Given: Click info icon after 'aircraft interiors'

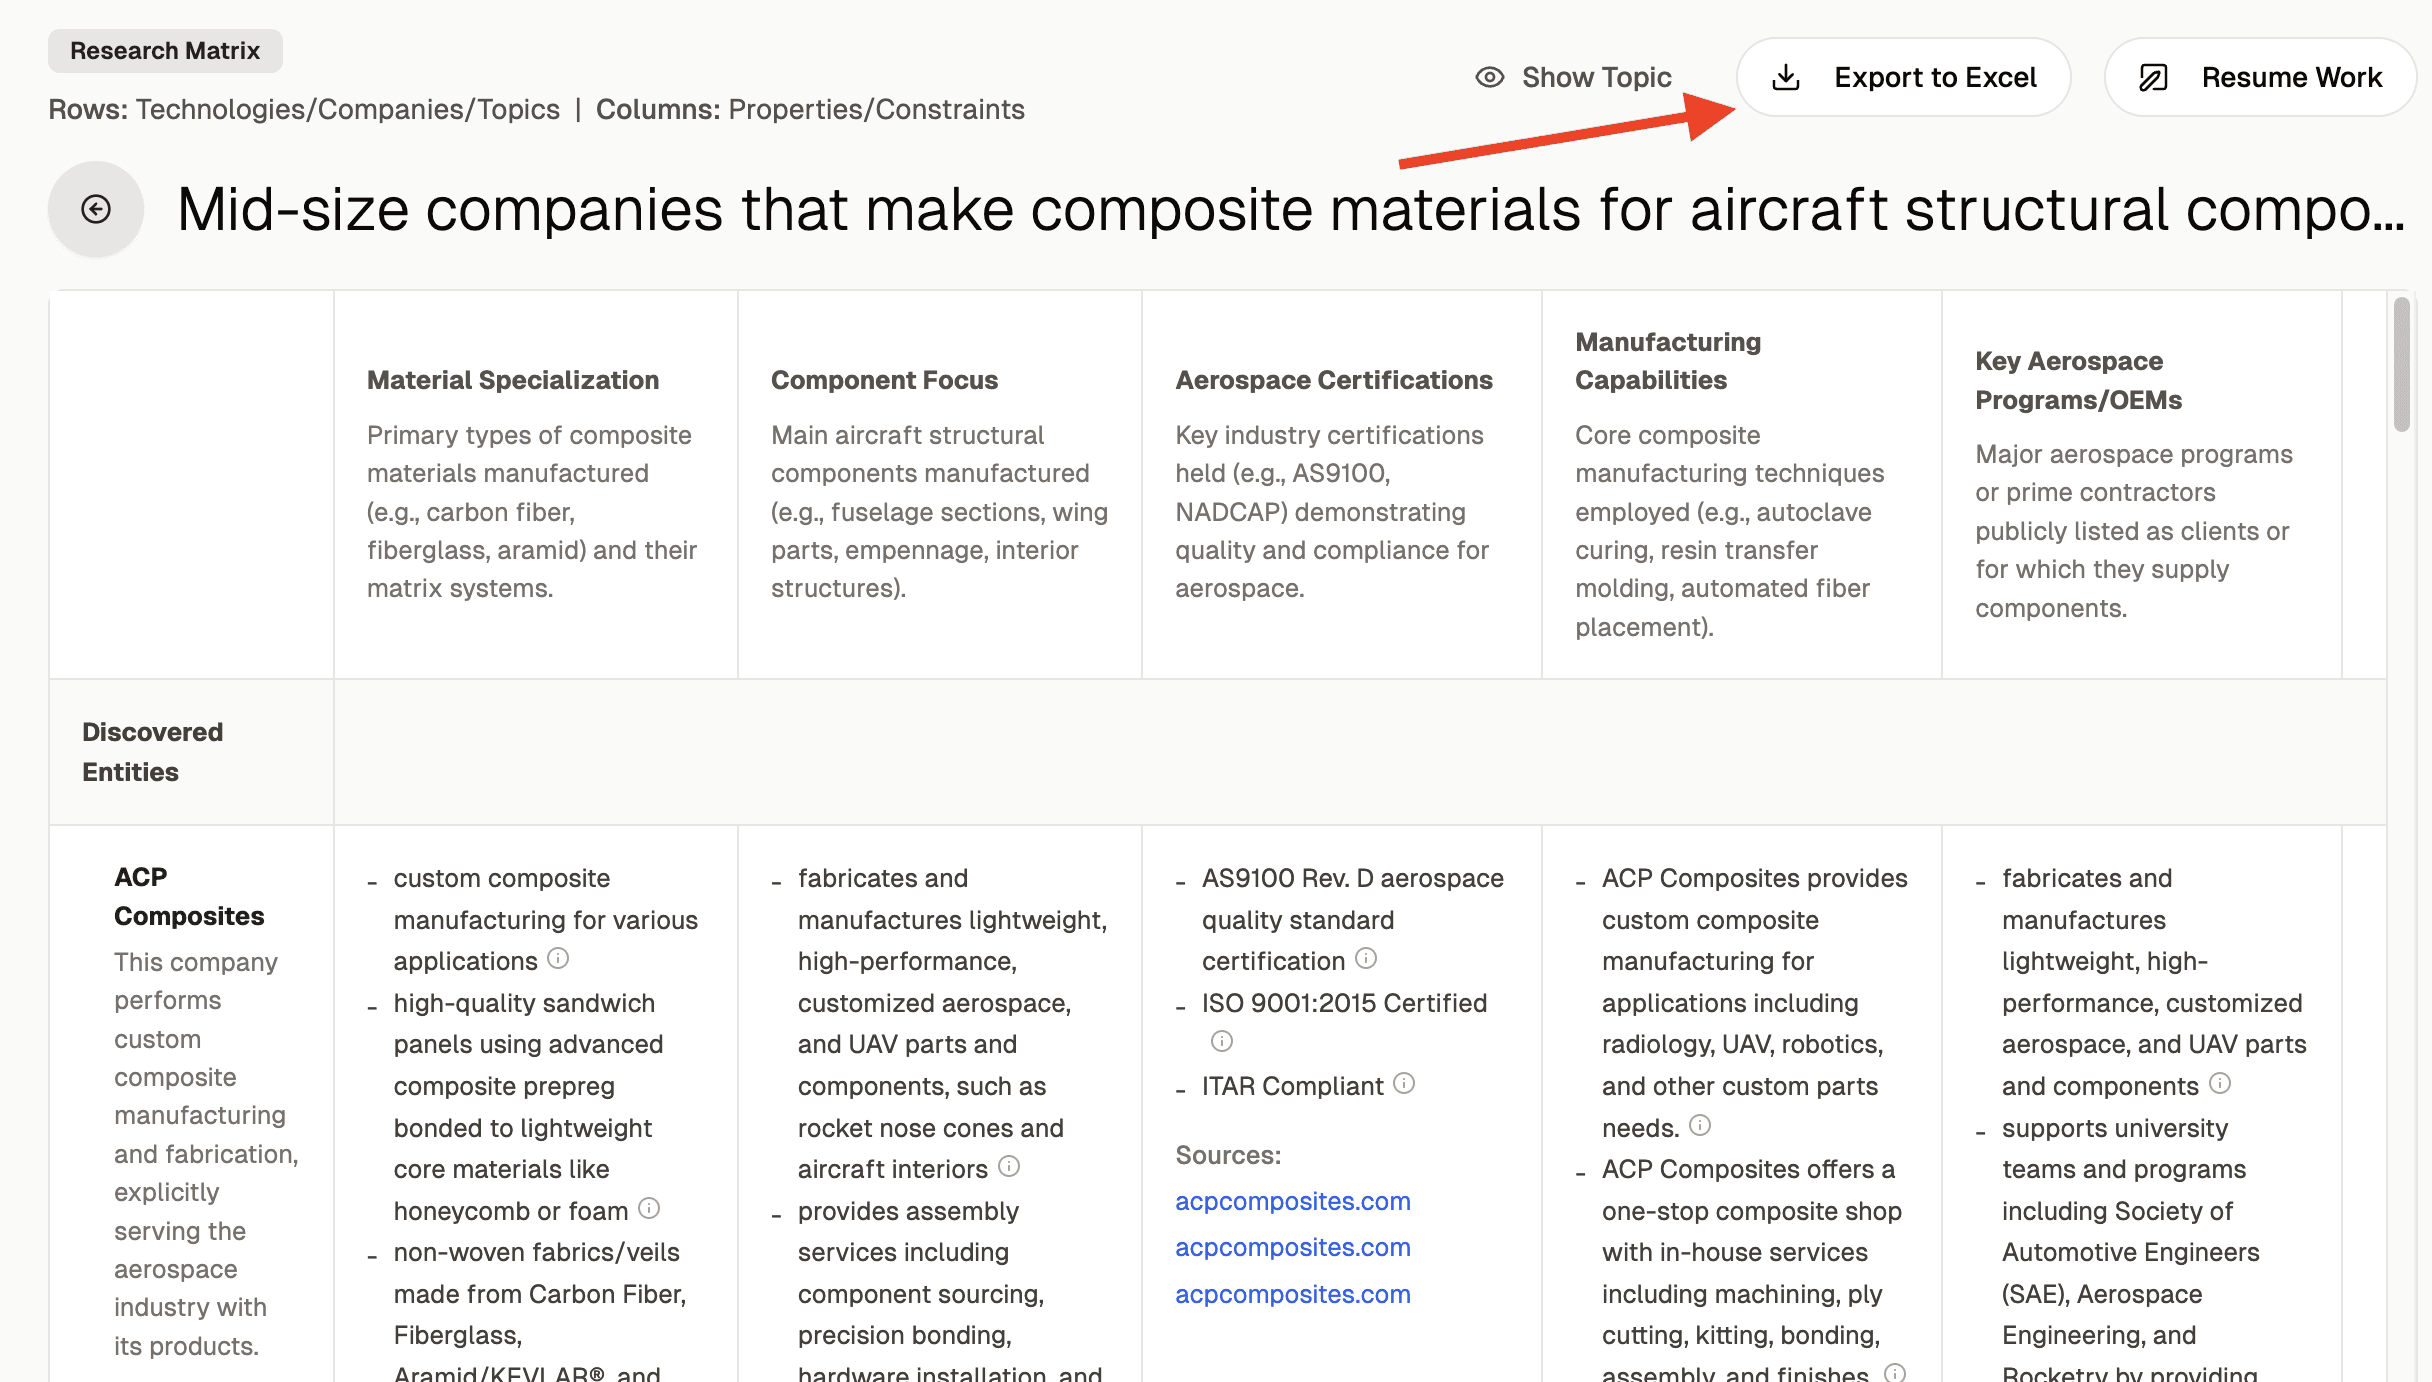Looking at the screenshot, I should click(1009, 1167).
